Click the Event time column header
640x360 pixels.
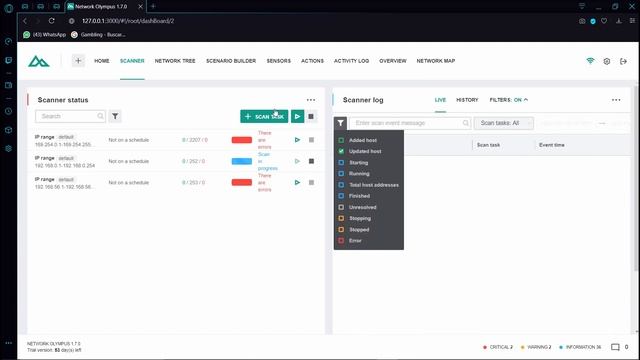[551, 145]
